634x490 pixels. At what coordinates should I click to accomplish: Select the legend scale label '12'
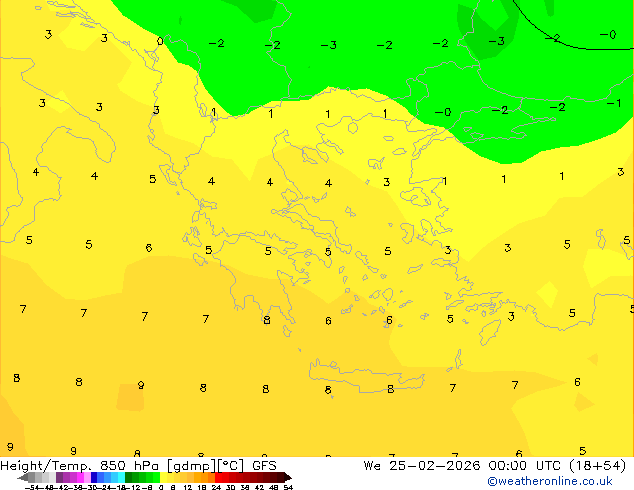pyautogui.click(x=187, y=488)
